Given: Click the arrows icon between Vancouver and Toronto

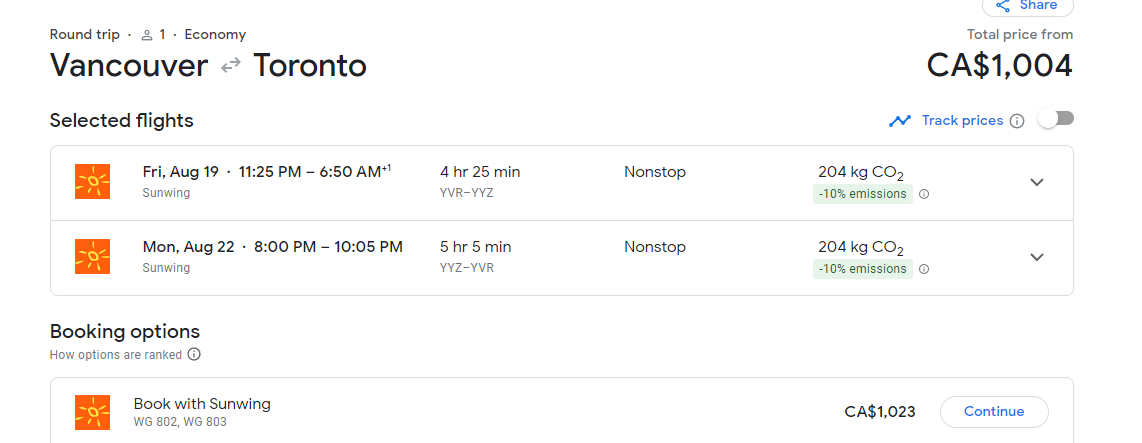Looking at the screenshot, I should point(231,66).
